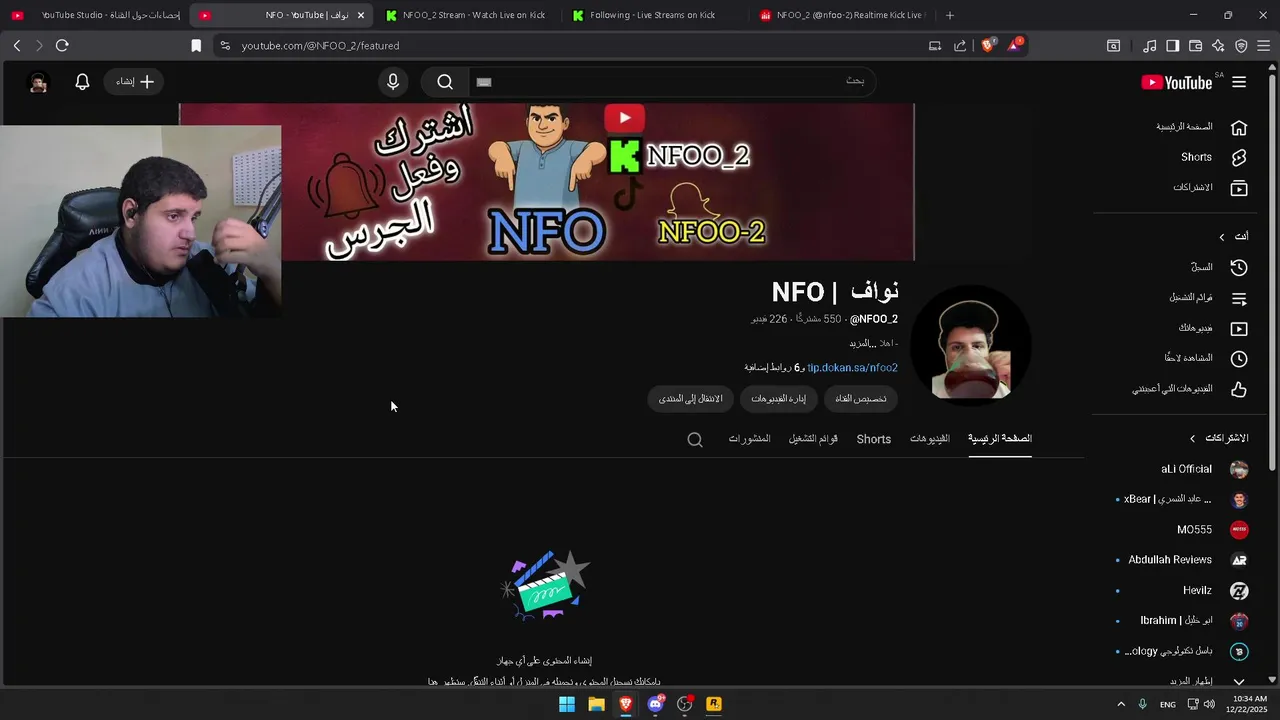Click Customize channel button
Viewport: 1280px width, 720px height.
861,399
